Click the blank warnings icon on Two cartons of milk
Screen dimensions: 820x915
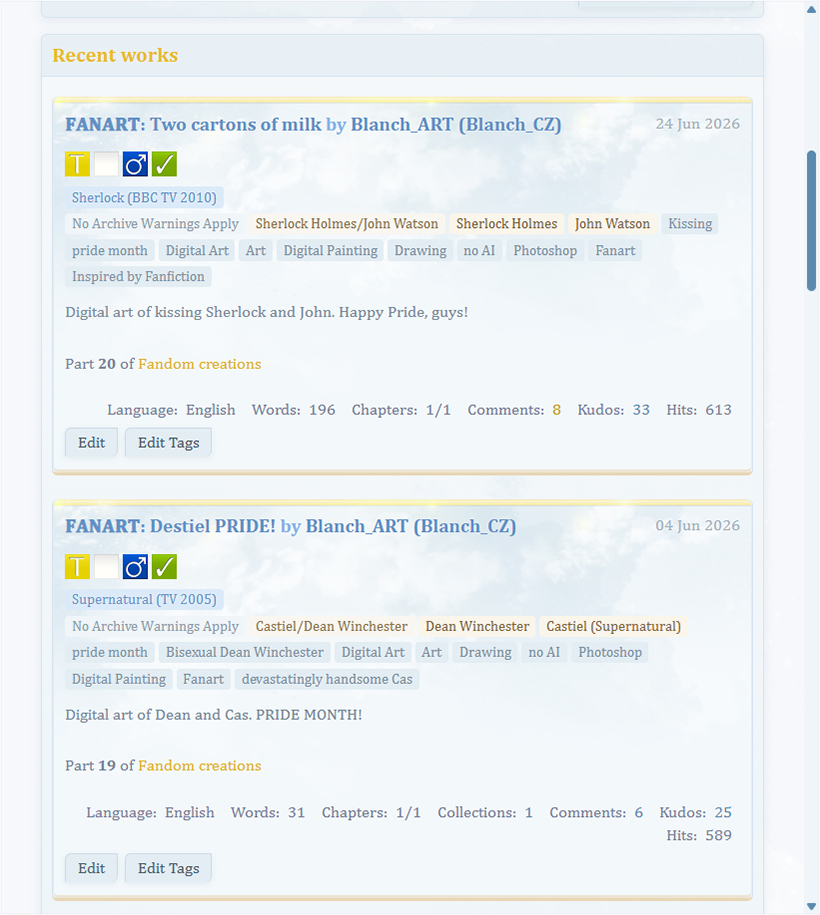pos(106,164)
